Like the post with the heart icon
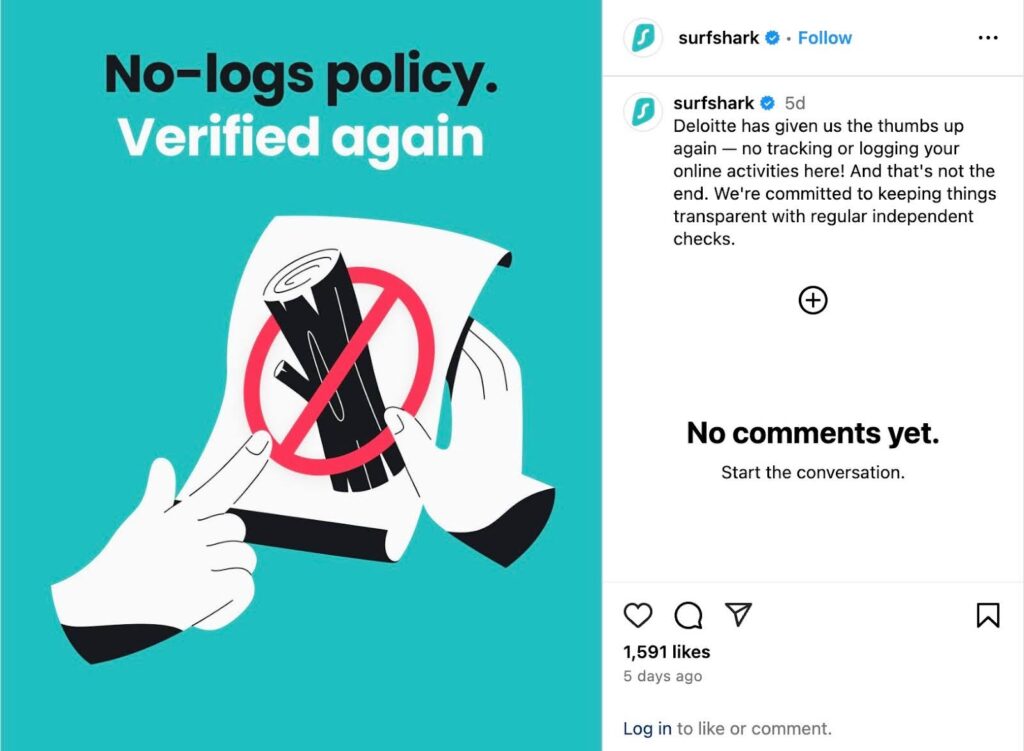Image resolution: width=1024 pixels, height=751 pixels. click(x=638, y=614)
